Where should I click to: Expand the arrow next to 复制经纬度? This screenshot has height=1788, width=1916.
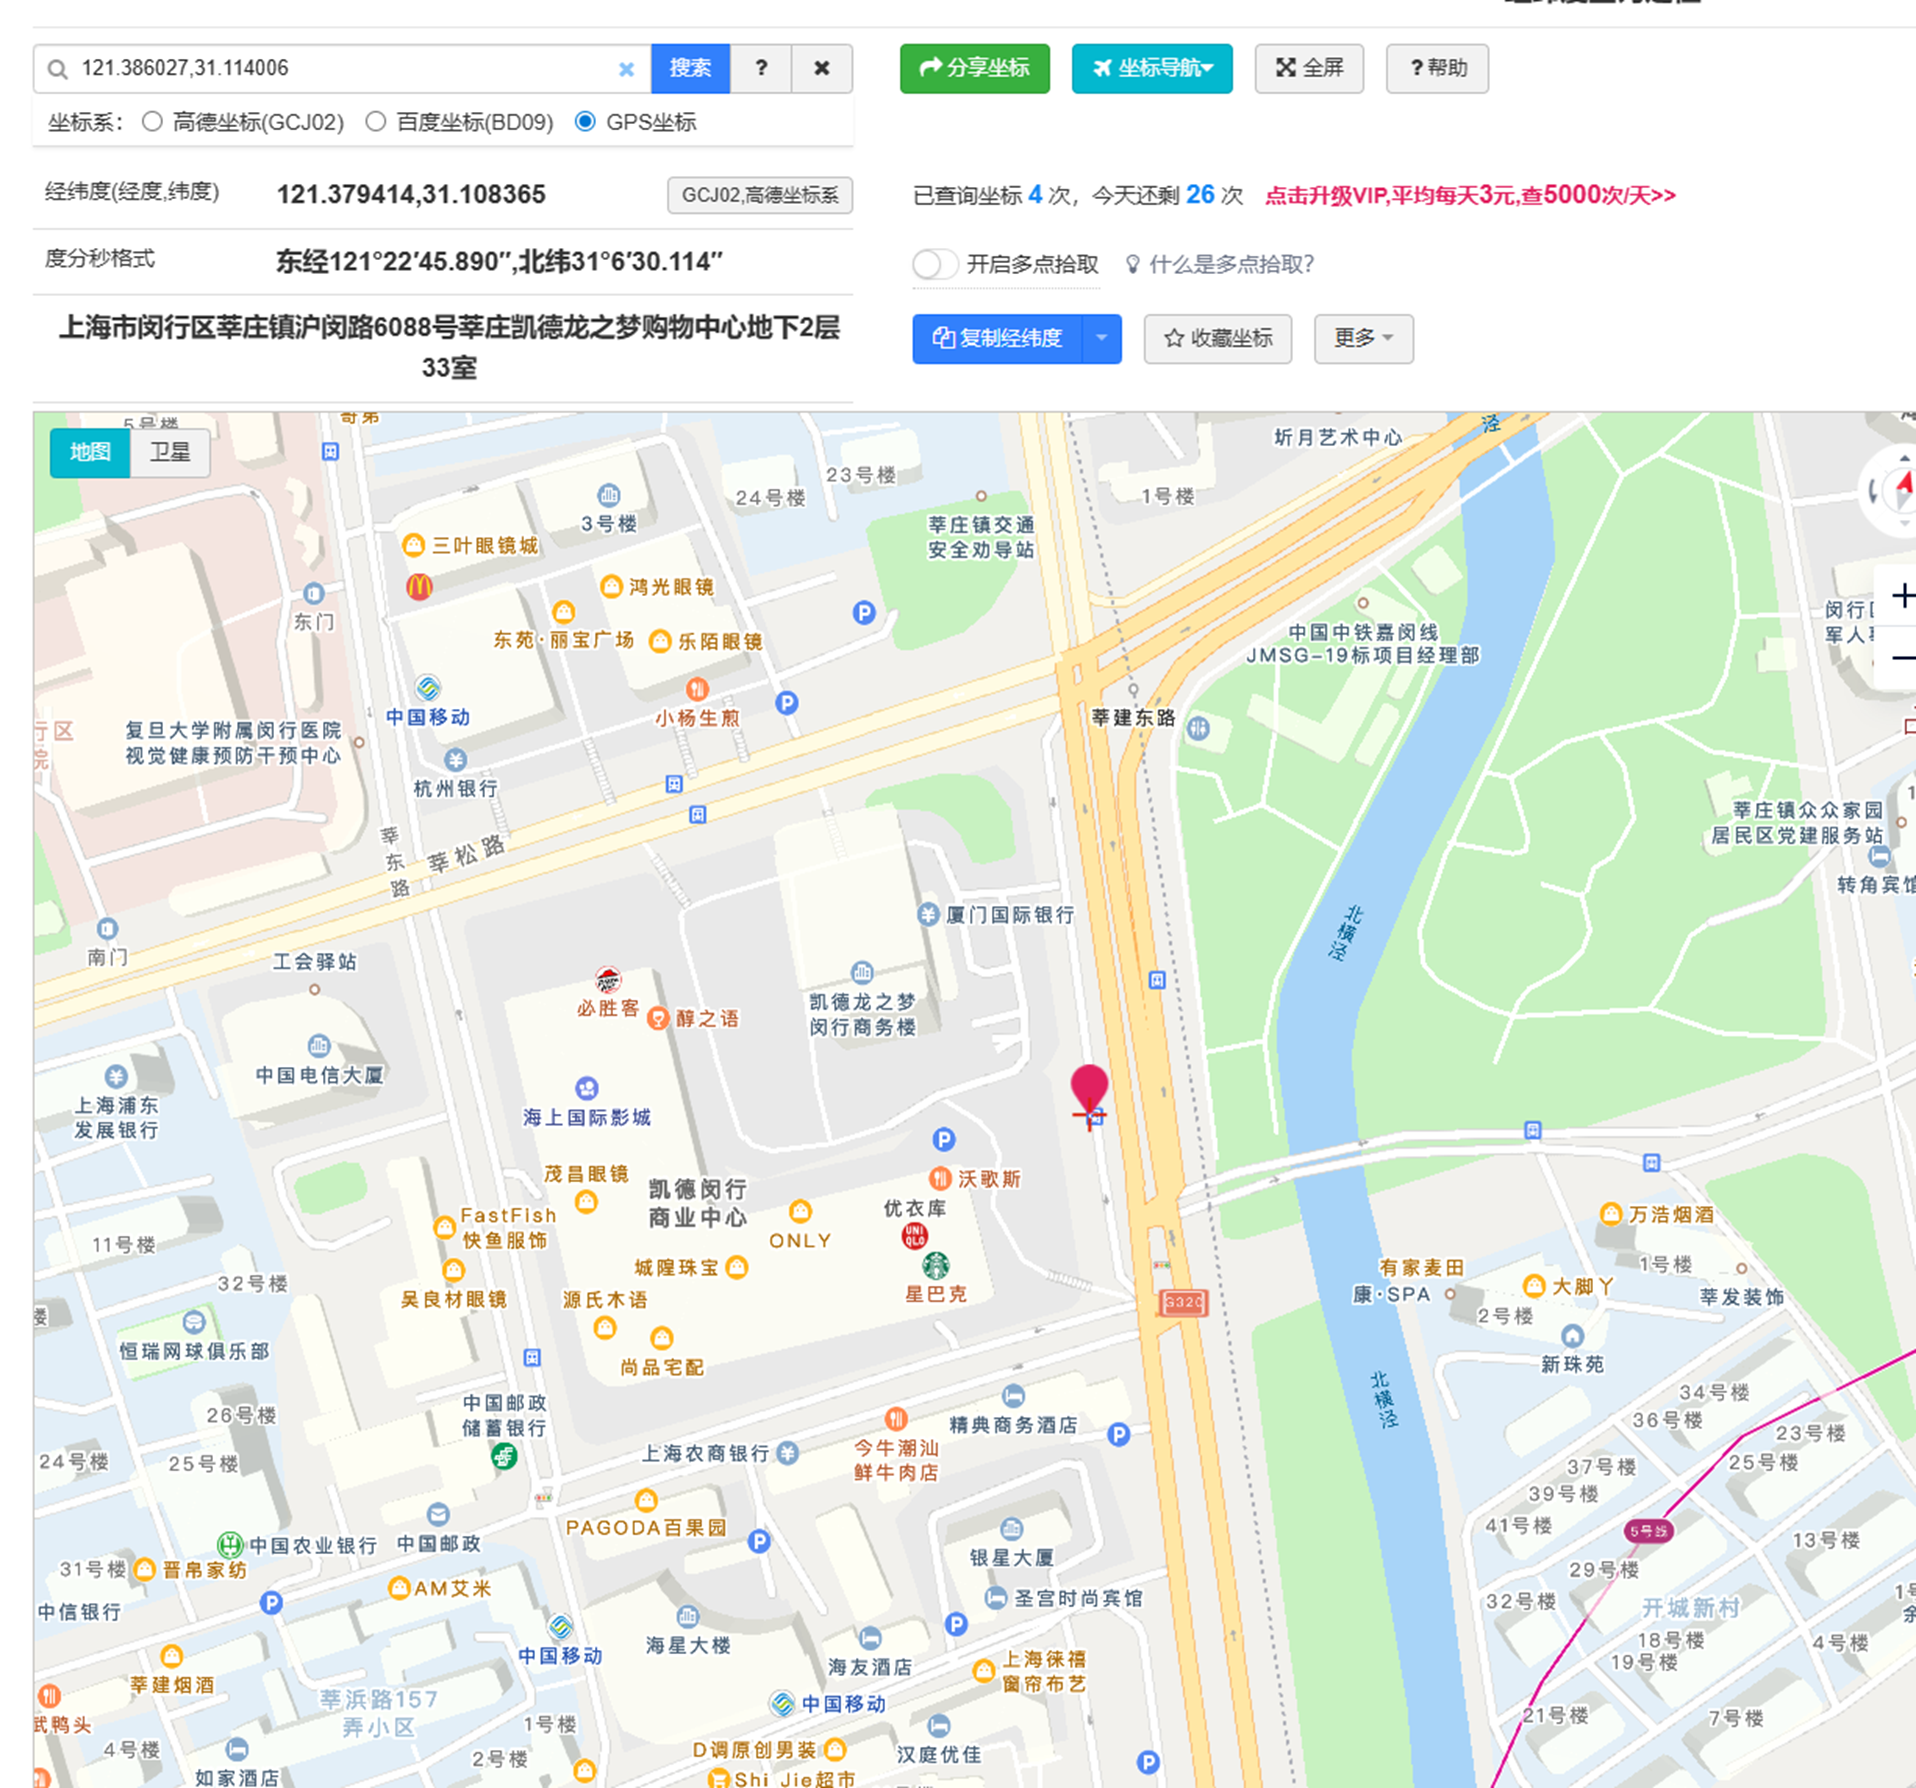tap(1101, 338)
